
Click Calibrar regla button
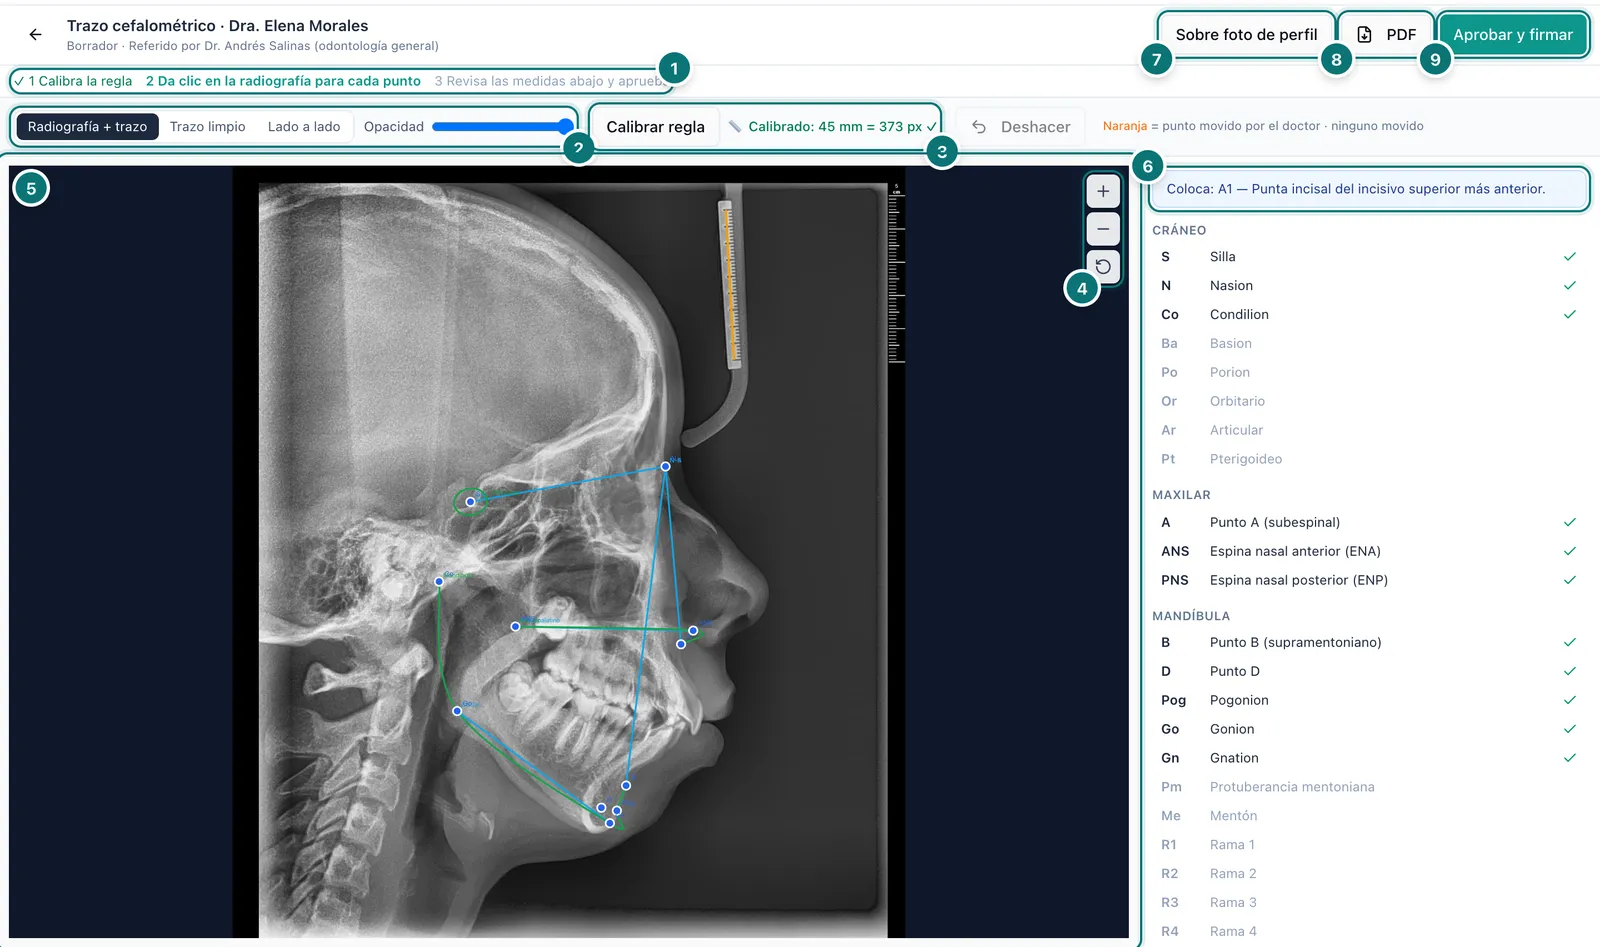(x=655, y=127)
